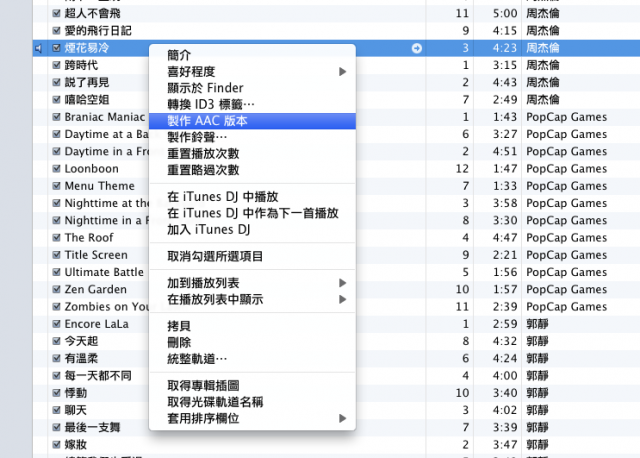This screenshot has height=458, width=640.
Task: Uncheck the 超人不會飛 song checkbox
Action: click(57, 13)
